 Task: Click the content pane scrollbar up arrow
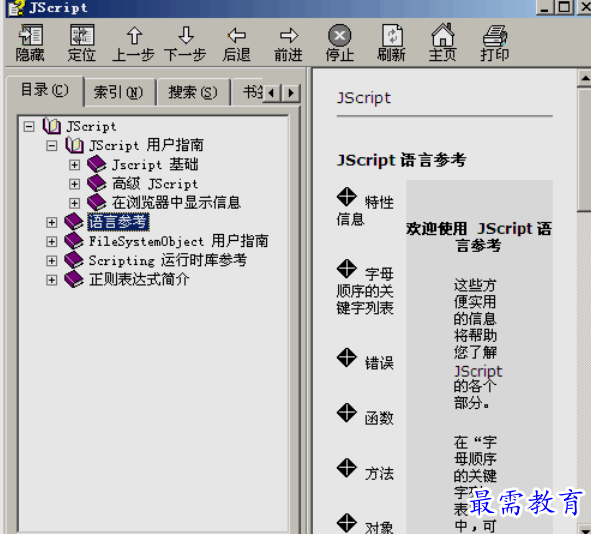coord(585,78)
